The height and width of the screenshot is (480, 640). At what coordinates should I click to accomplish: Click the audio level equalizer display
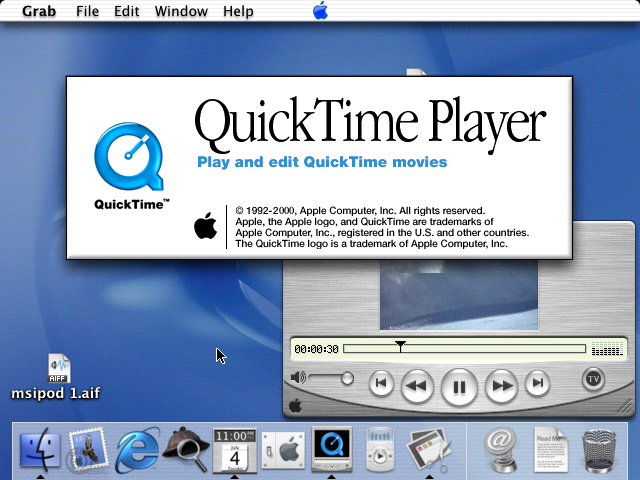tap(607, 349)
